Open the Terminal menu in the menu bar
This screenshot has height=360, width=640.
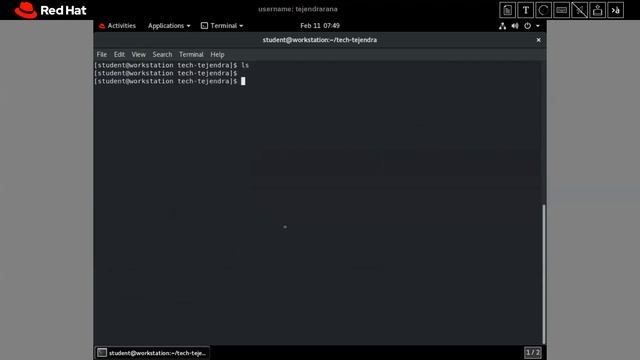coord(191,54)
